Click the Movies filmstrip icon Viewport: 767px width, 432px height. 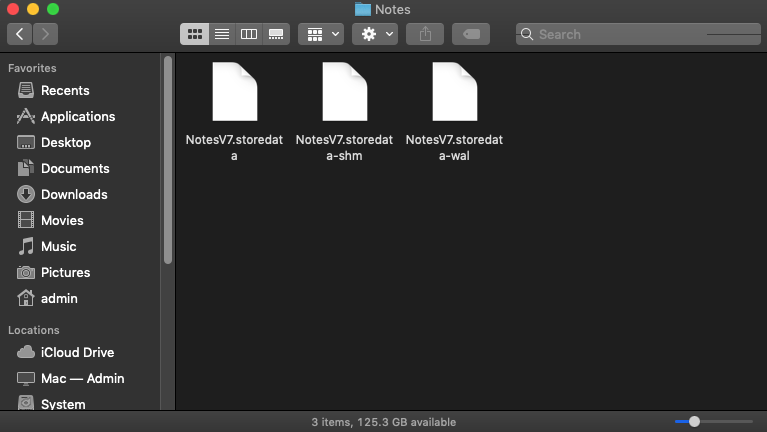click(26, 220)
